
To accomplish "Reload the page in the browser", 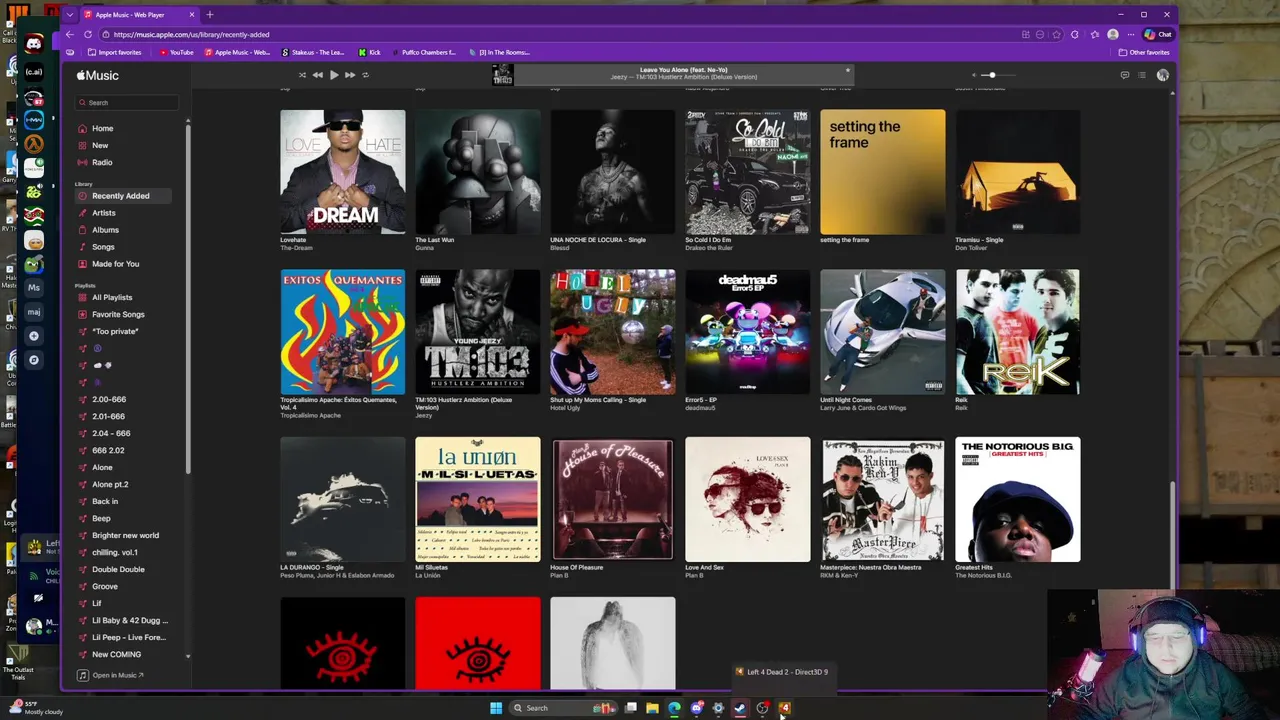I will (x=88, y=34).
